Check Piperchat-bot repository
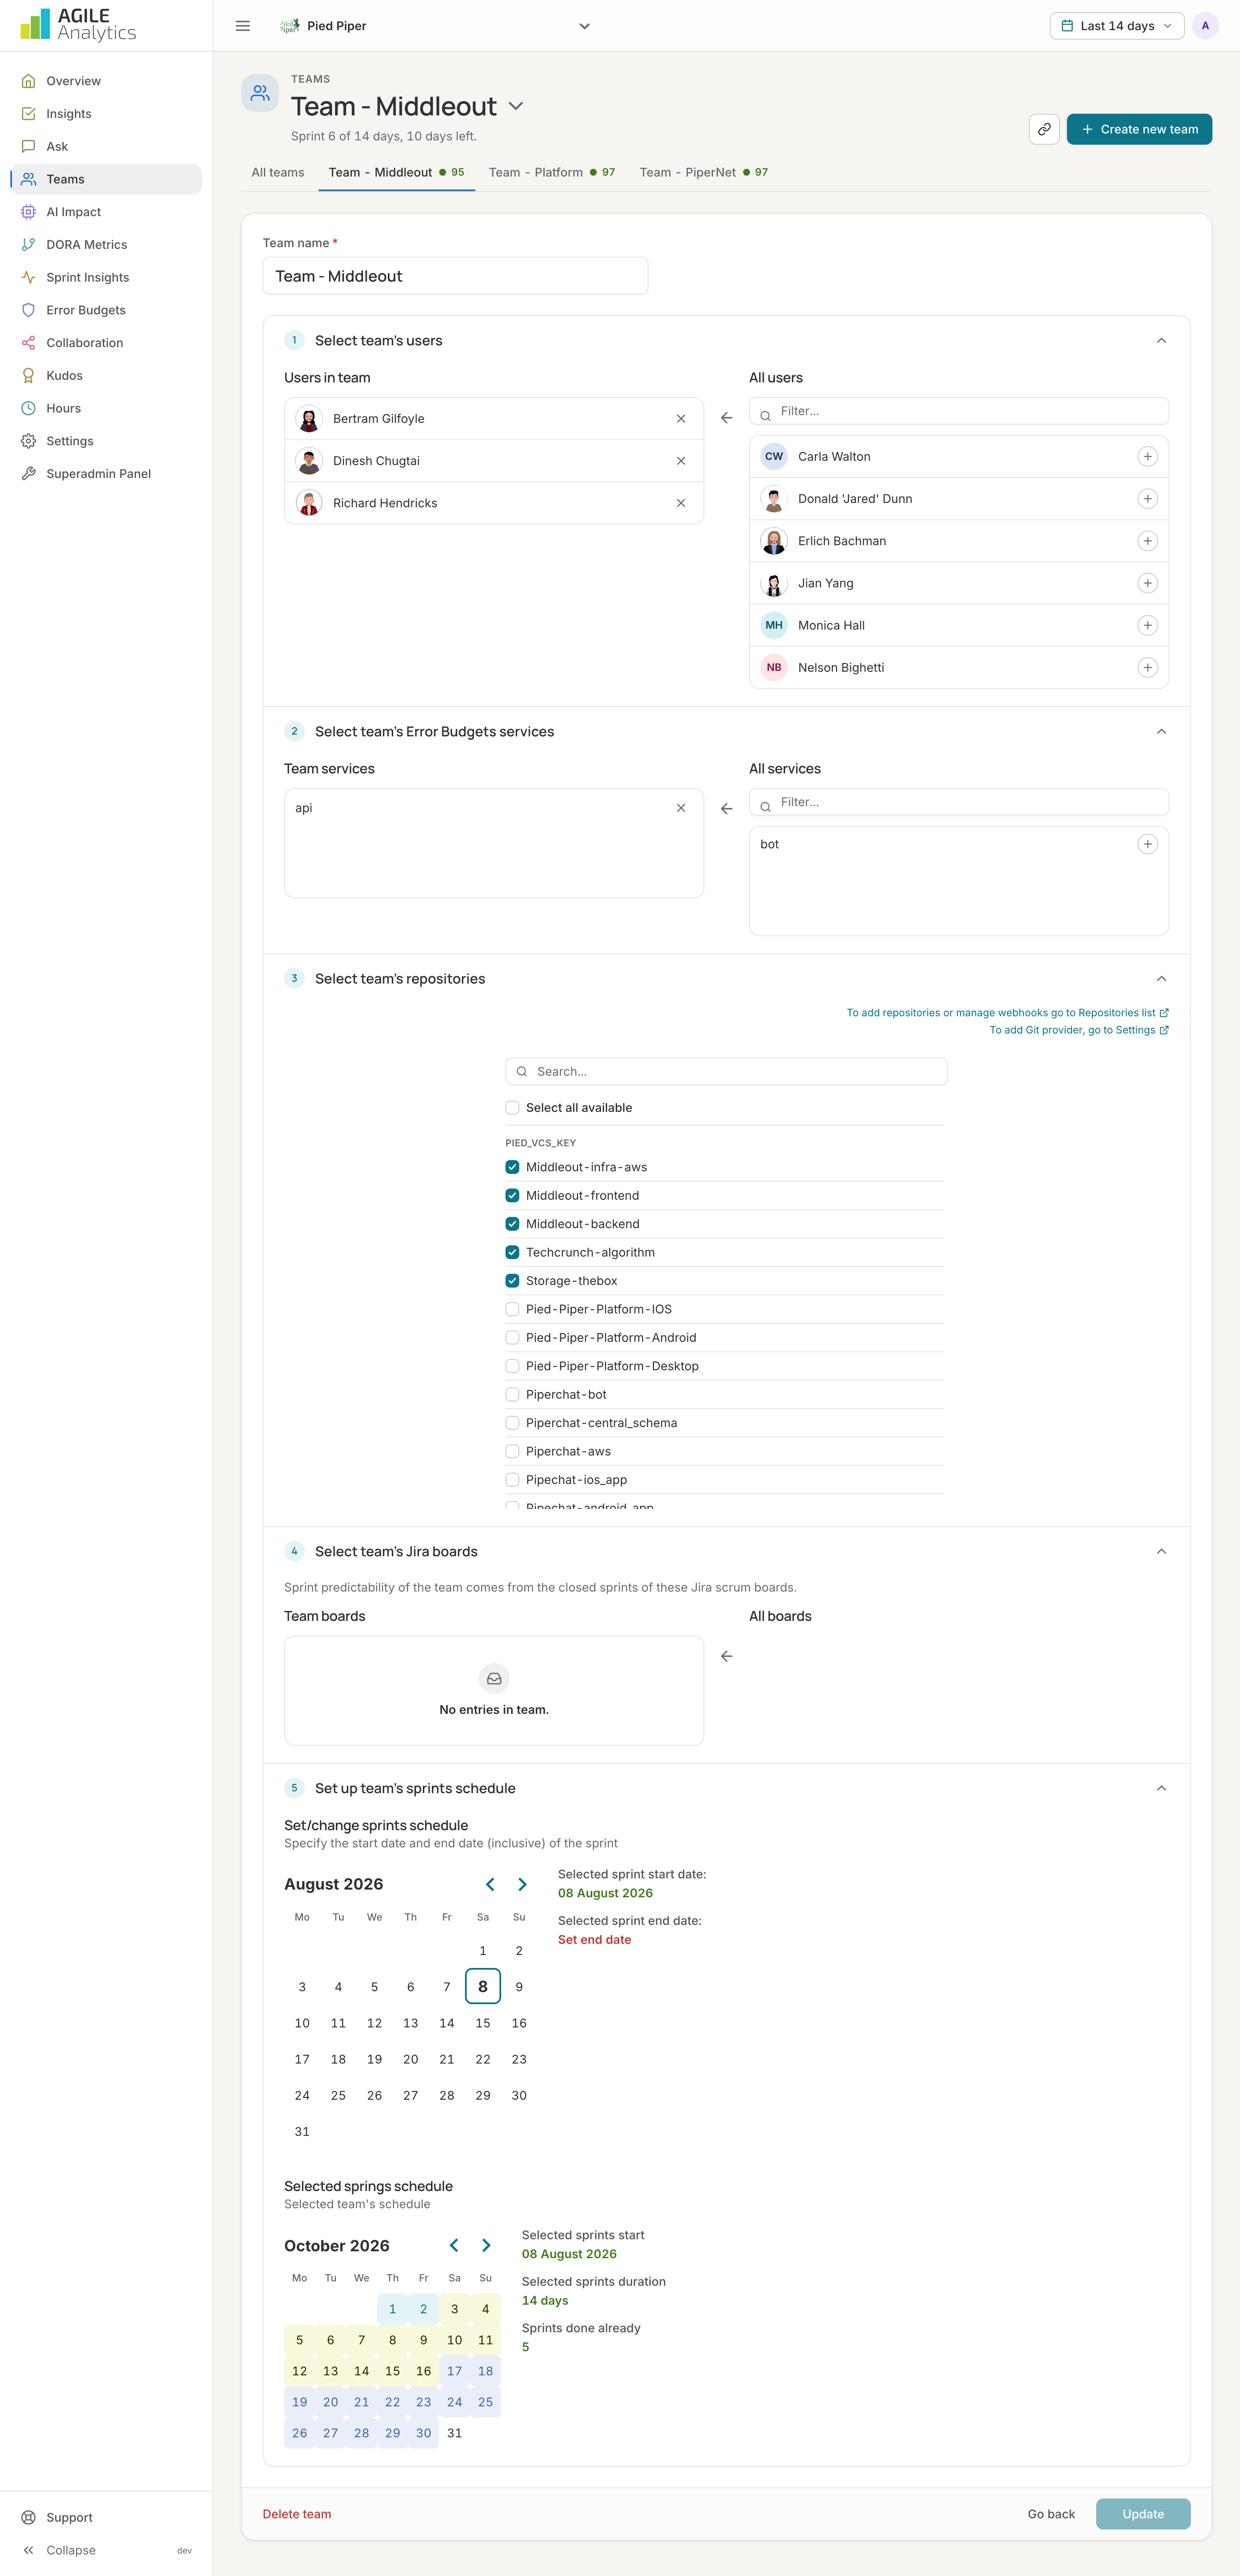This screenshot has height=2576, width=1240. pyautogui.click(x=512, y=1394)
